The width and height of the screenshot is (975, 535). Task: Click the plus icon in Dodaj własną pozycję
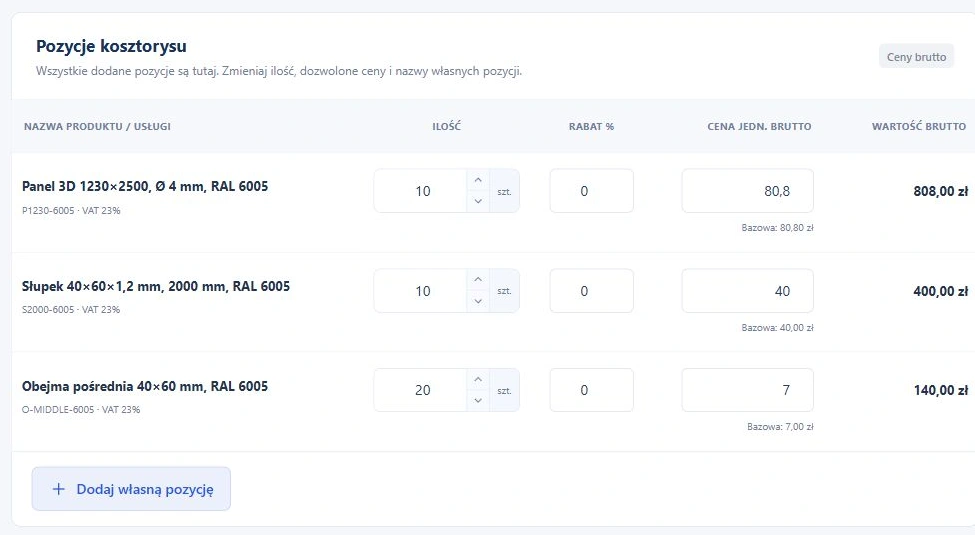click(58, 489)
